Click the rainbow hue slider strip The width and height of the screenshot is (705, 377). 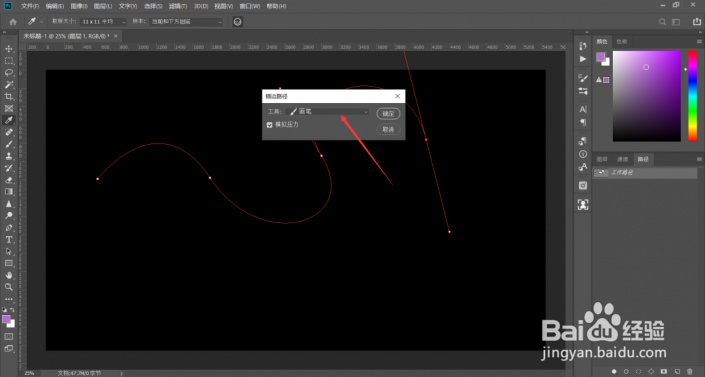692,96
